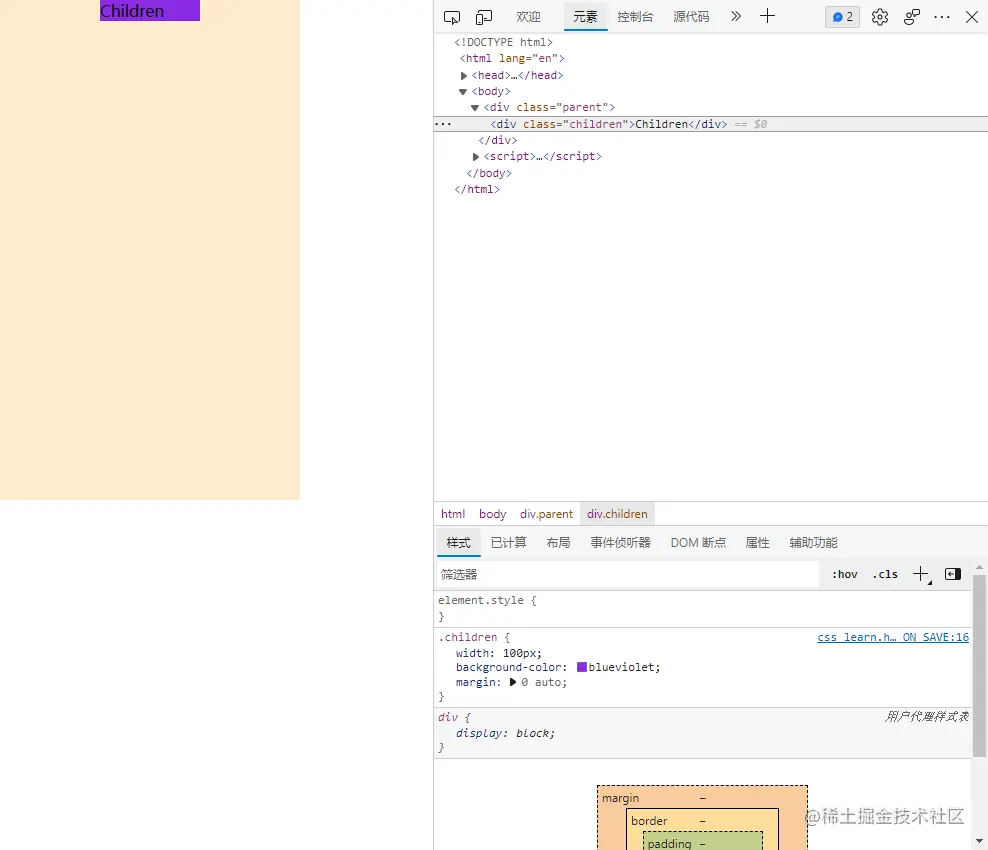Viewport: 988px width, 850px height.
Task: Open the 布局 layout tab
Action: pyautogui.click(x=558, y=543)
